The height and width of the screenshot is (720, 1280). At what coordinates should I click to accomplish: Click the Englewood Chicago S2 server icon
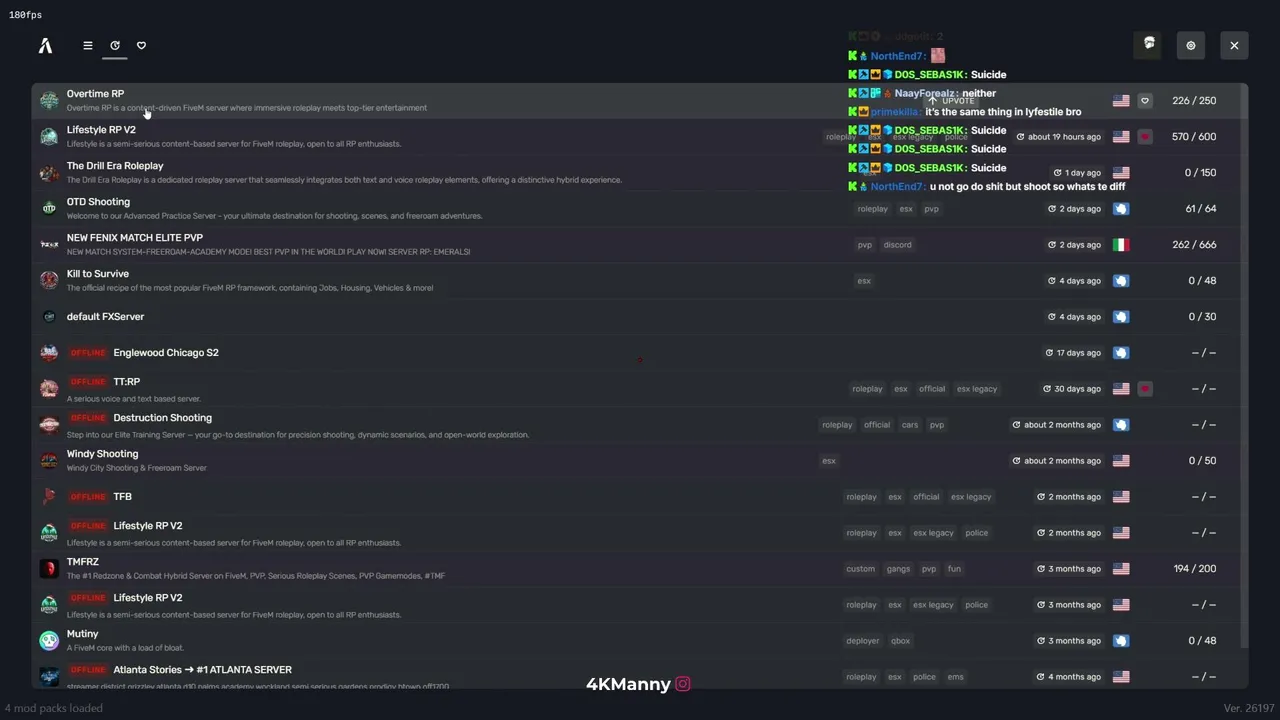click(49, 352)
